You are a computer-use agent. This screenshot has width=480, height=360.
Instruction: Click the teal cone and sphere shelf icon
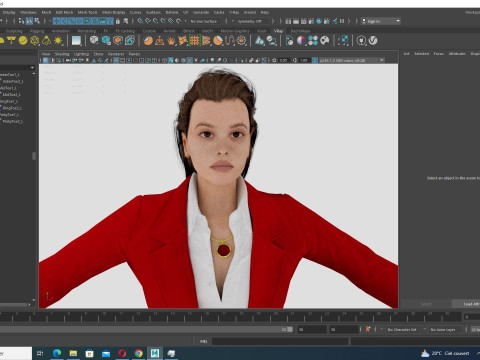260,41
